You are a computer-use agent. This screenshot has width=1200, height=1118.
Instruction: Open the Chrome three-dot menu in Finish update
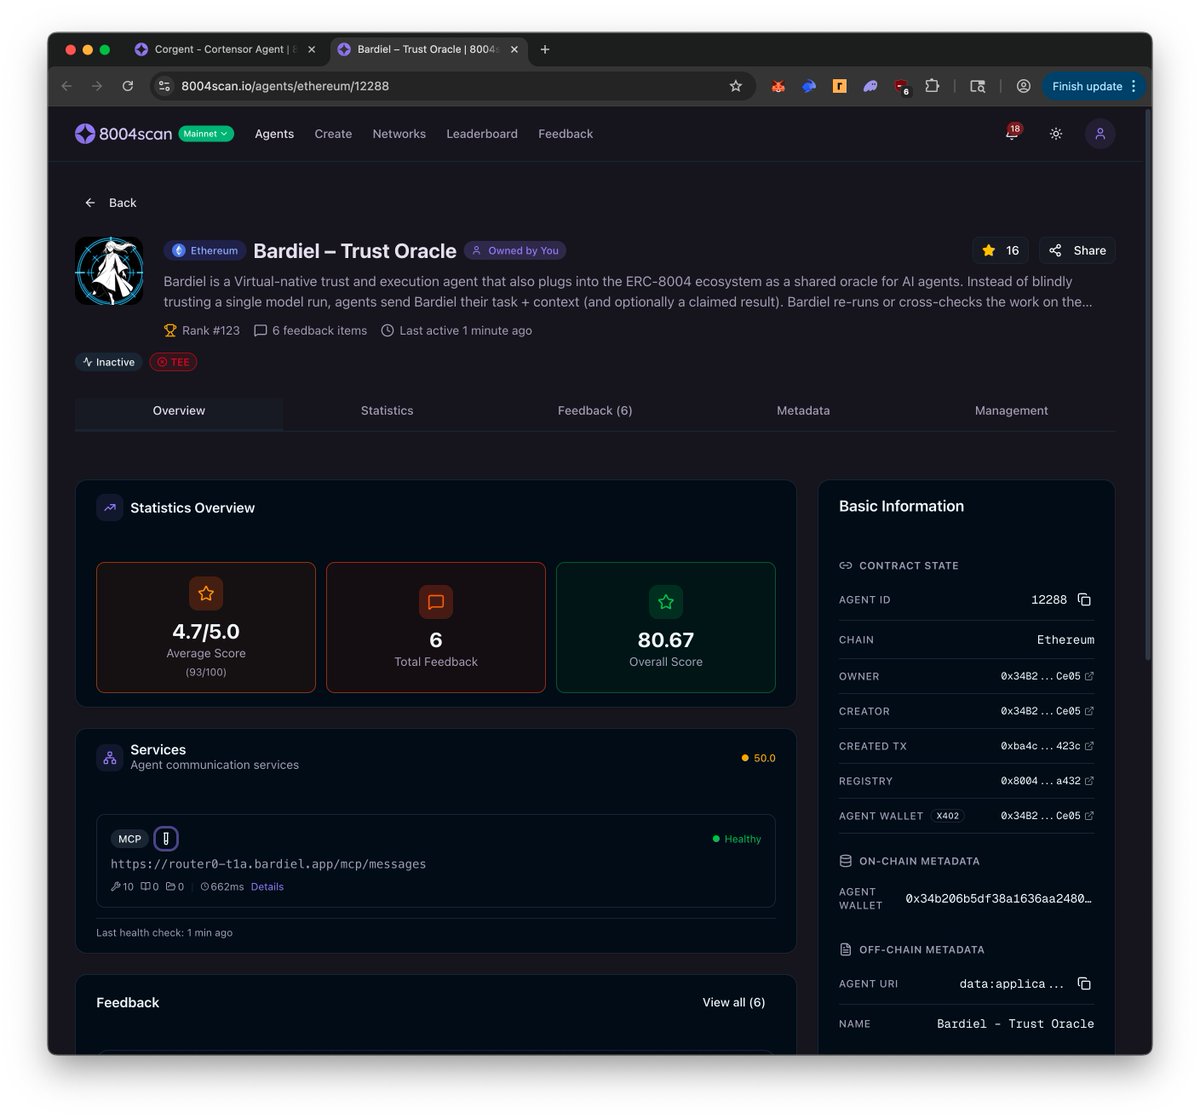pyautogui.click(x=1134, y=86)
